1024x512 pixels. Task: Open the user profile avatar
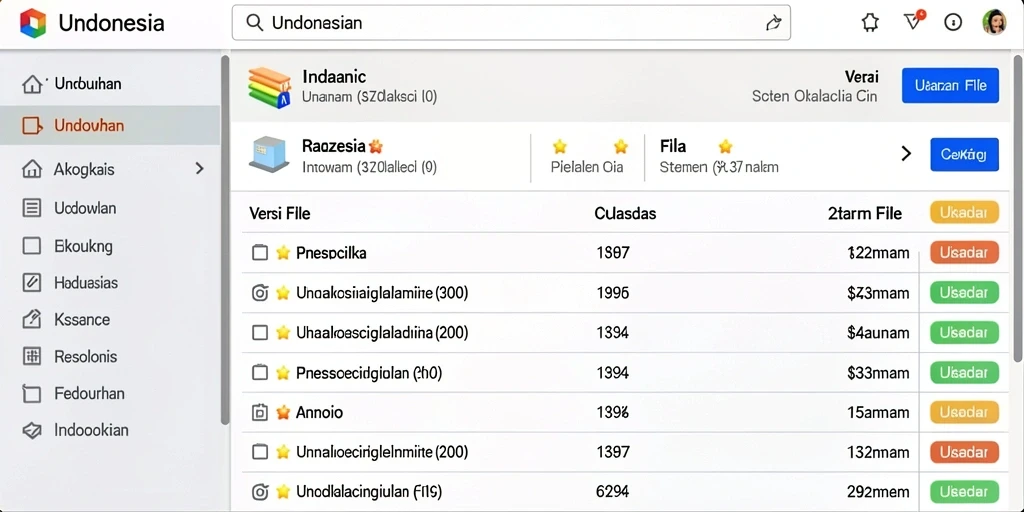point(994,23)
